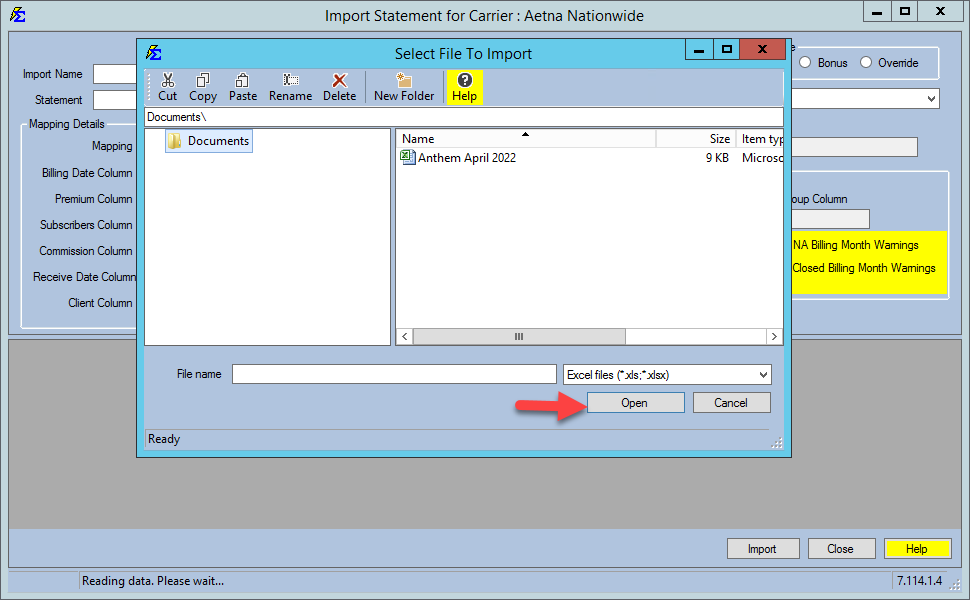The image size is (970, 600).
Task: Click the Rename toolbar icon
Action: (x=290, y=87)
